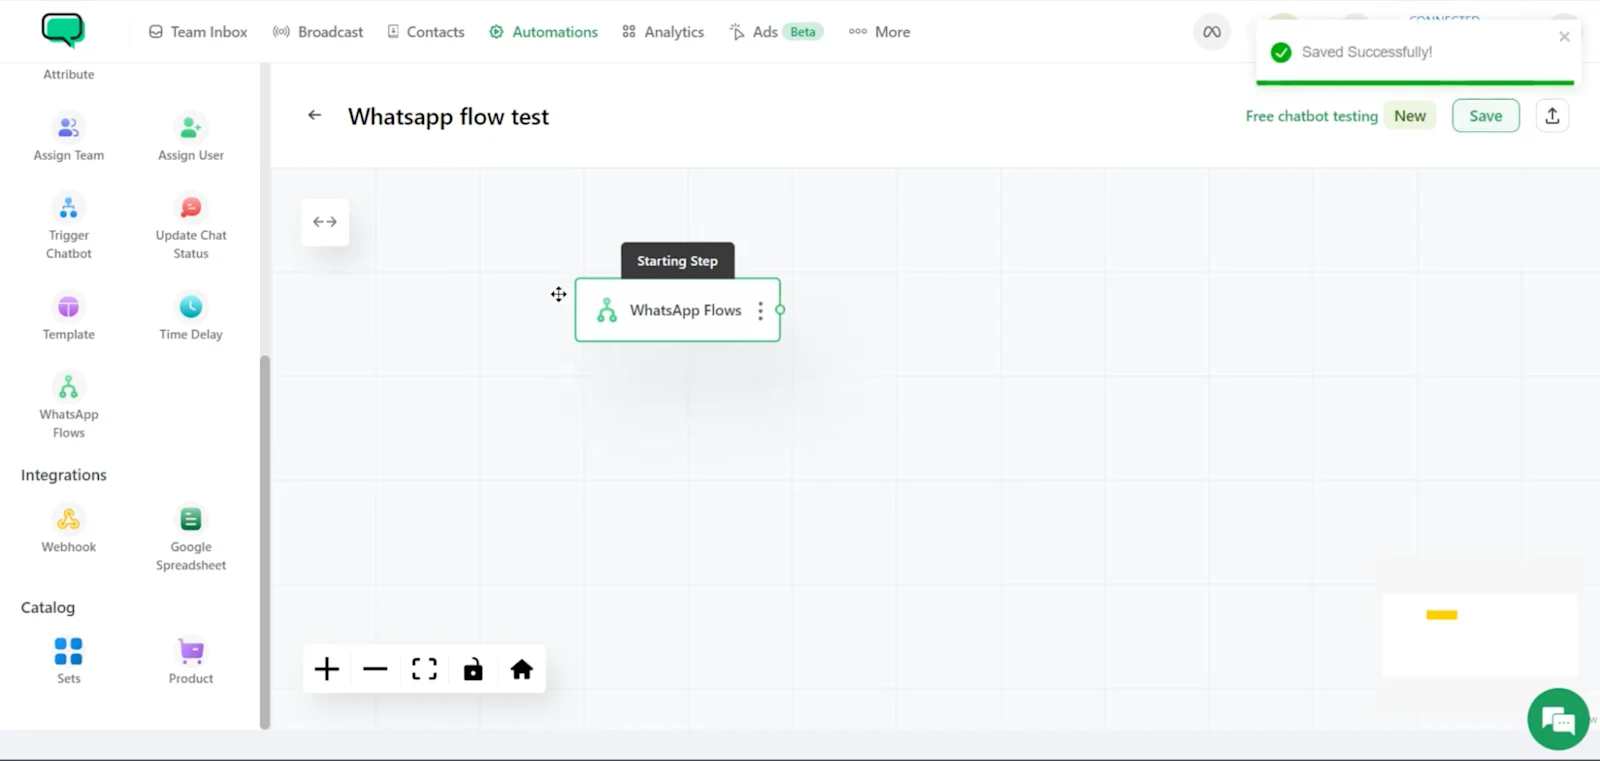Click the Catalog section heading
Image resolution: width=1600 pixels, height=761 pixels.
[48, 607]
